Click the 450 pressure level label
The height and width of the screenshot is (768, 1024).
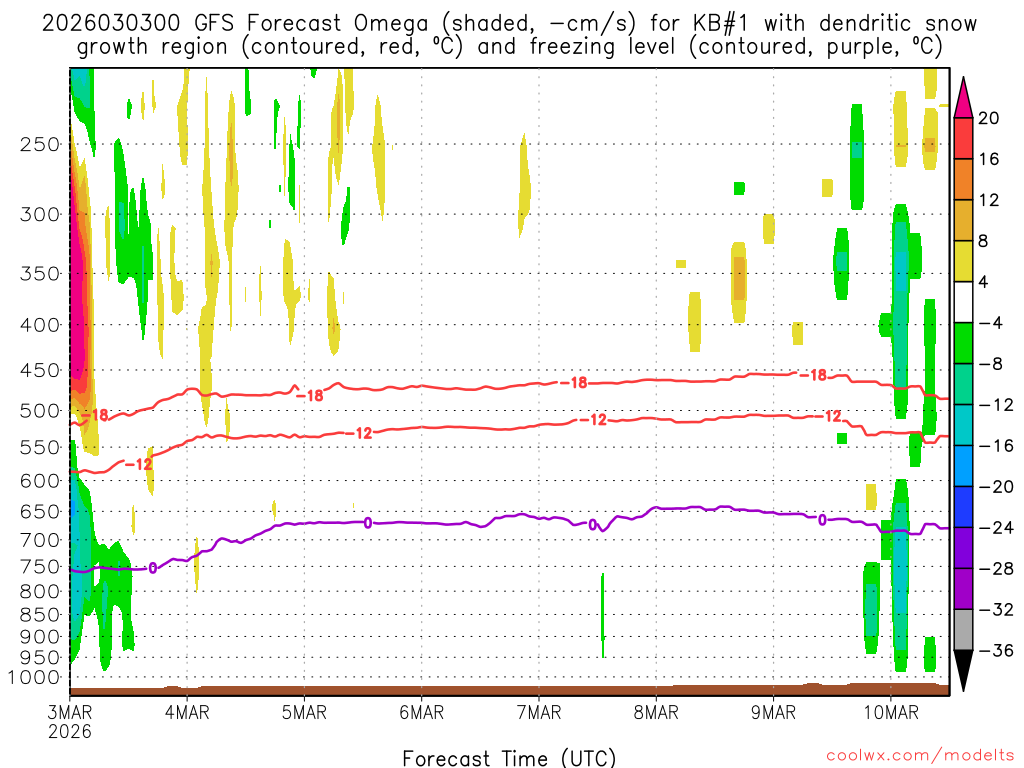point(40,370)
